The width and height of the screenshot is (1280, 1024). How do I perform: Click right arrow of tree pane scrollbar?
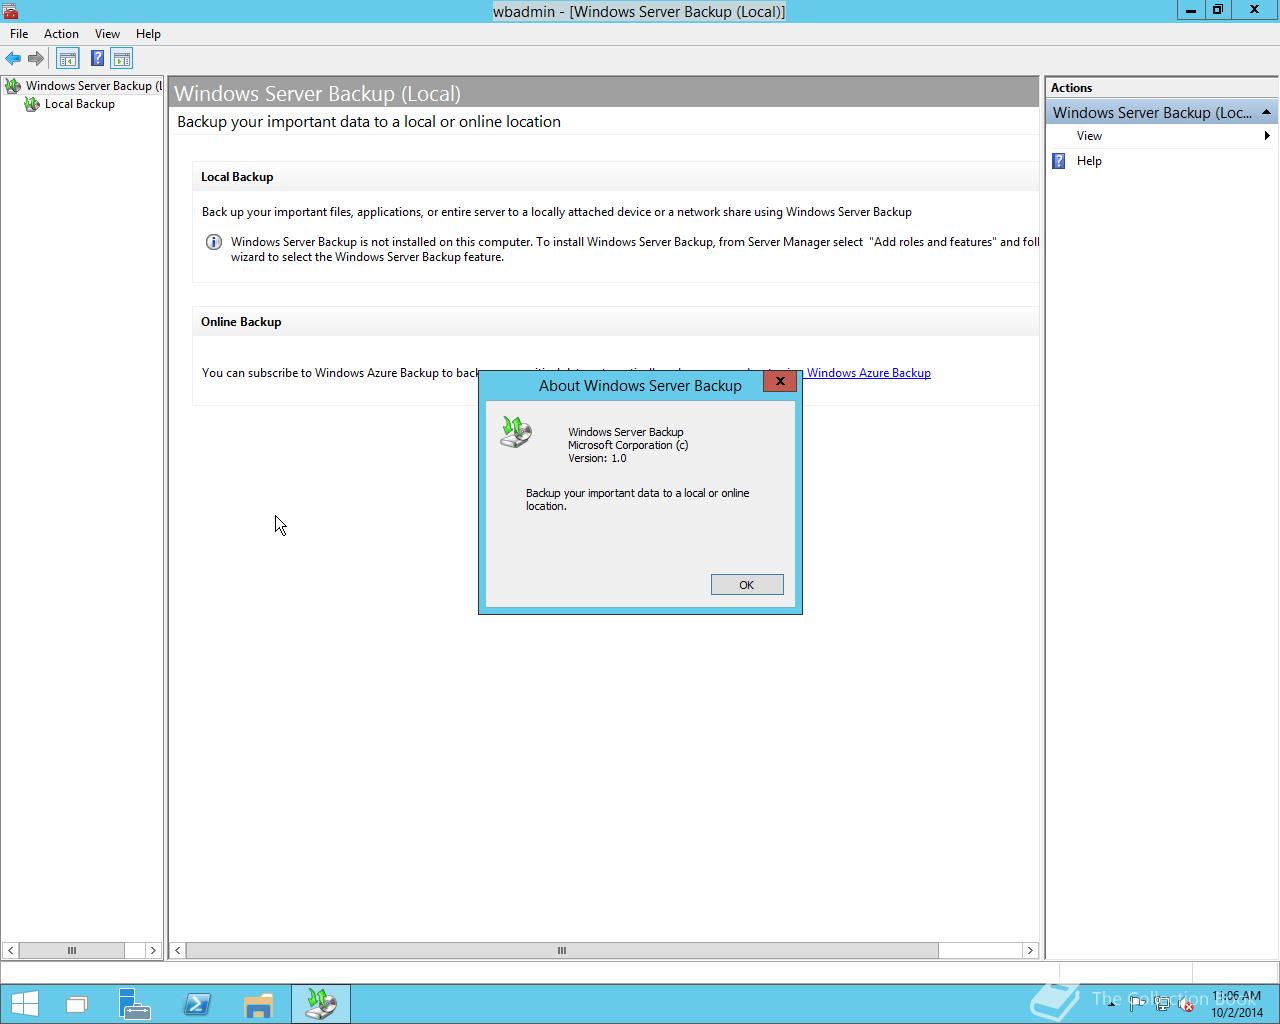153,951
